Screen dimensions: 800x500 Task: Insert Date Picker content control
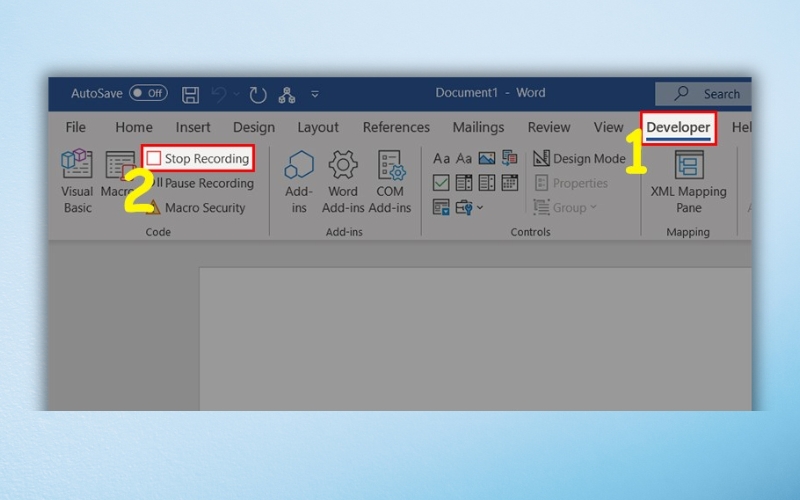(510, 182)
